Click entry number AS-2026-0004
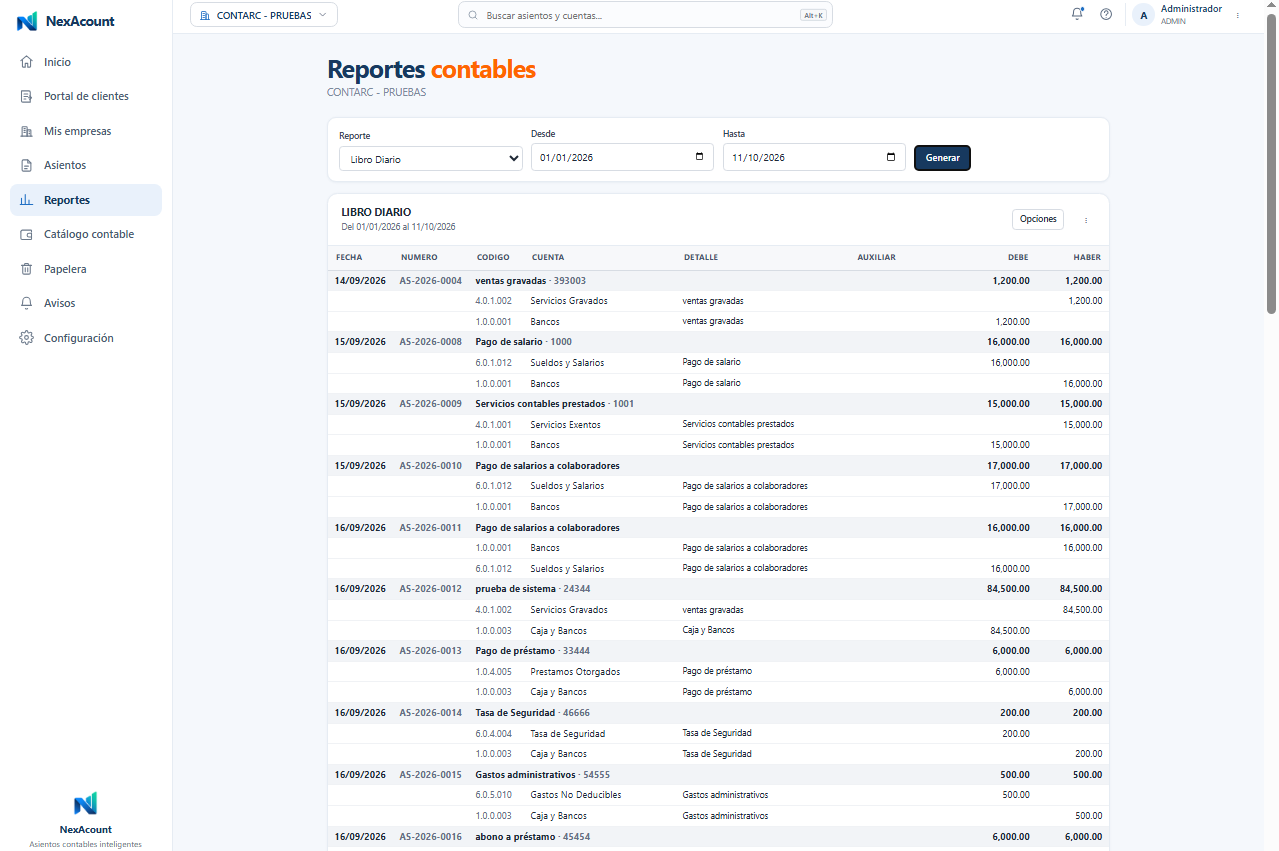Viewport: 1279px width, 851px height. tap(431, 281)
